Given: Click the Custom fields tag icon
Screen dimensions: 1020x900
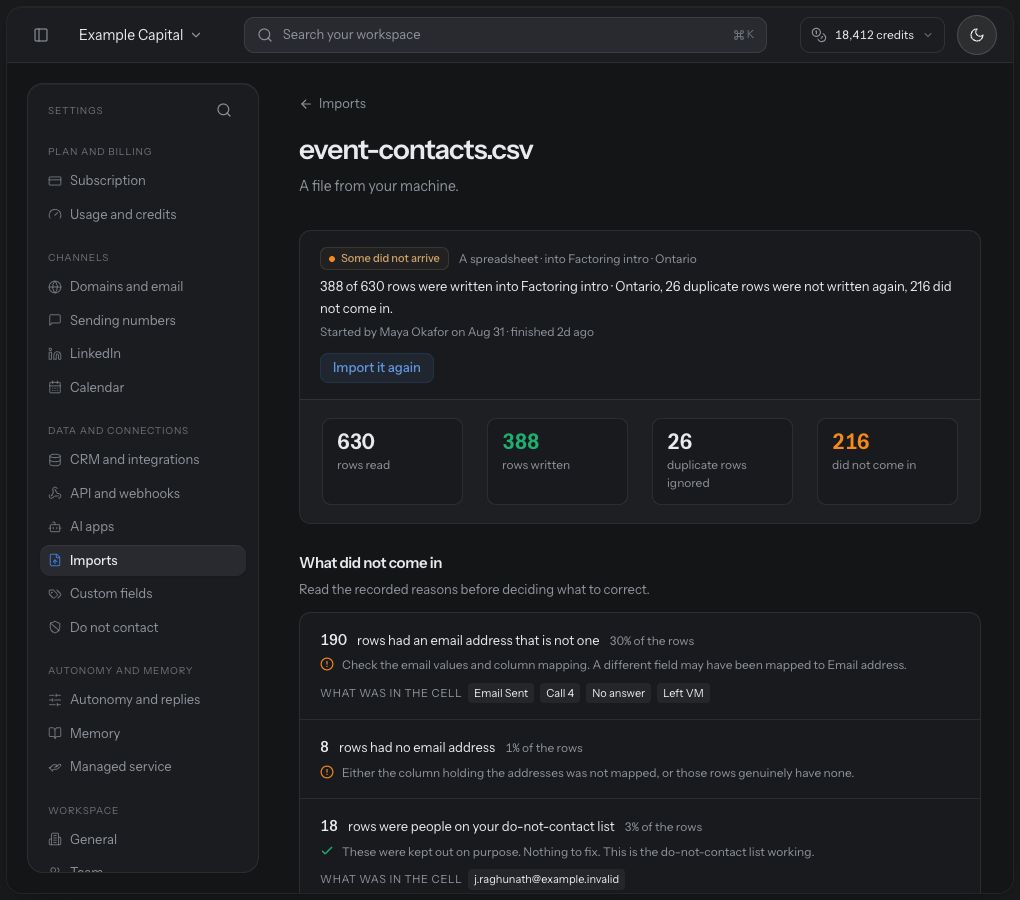Looking at the screenshot, I should [55, 594].
